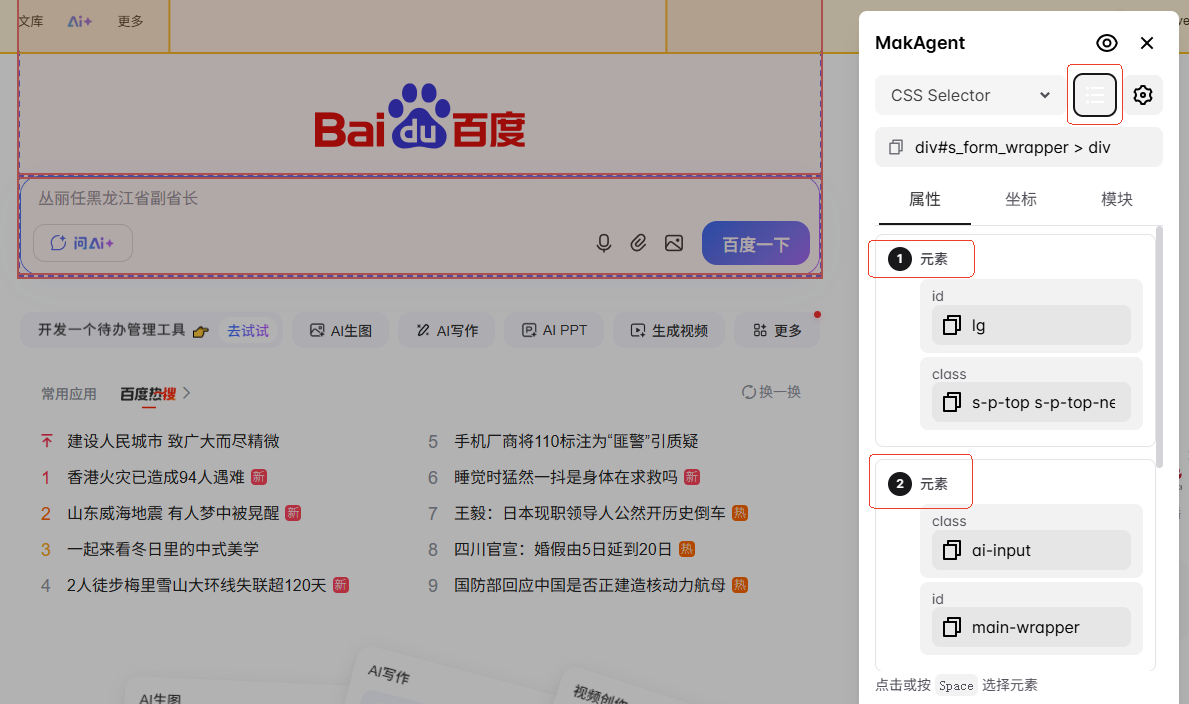Click the 百度一下 search button
The height and width of the screenshot is (704, 1189).
point(755,243)
